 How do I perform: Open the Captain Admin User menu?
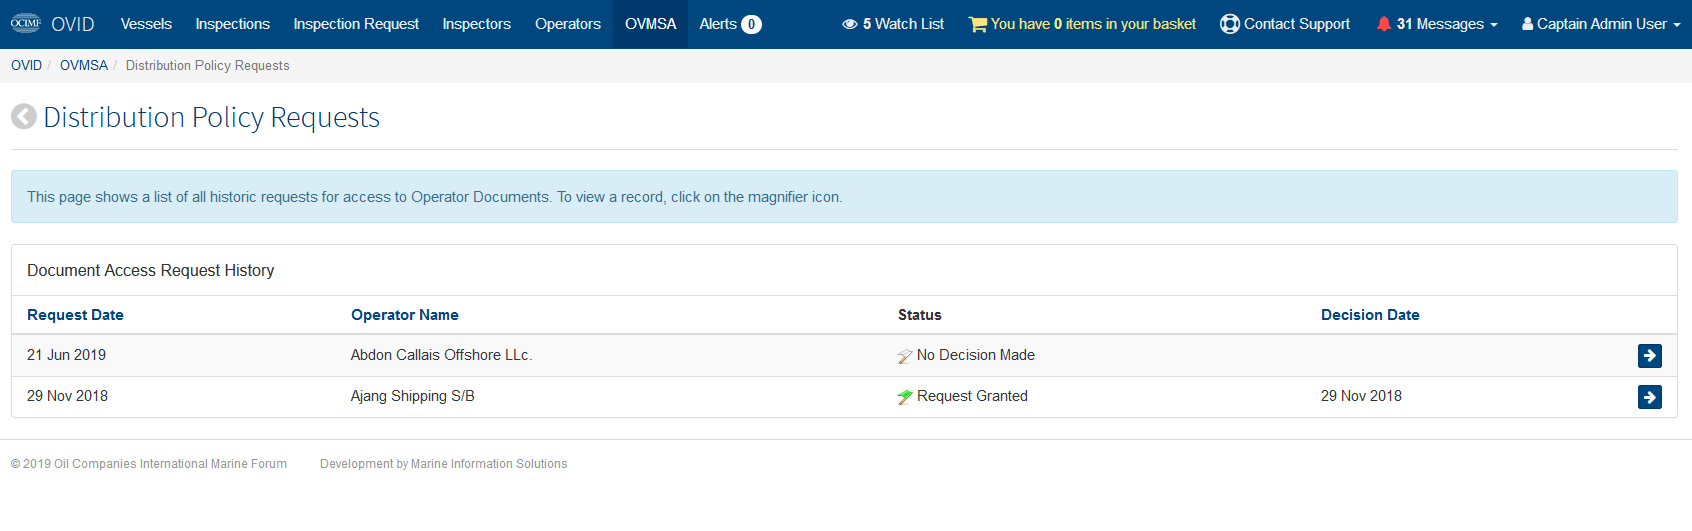click(1601, 24)
